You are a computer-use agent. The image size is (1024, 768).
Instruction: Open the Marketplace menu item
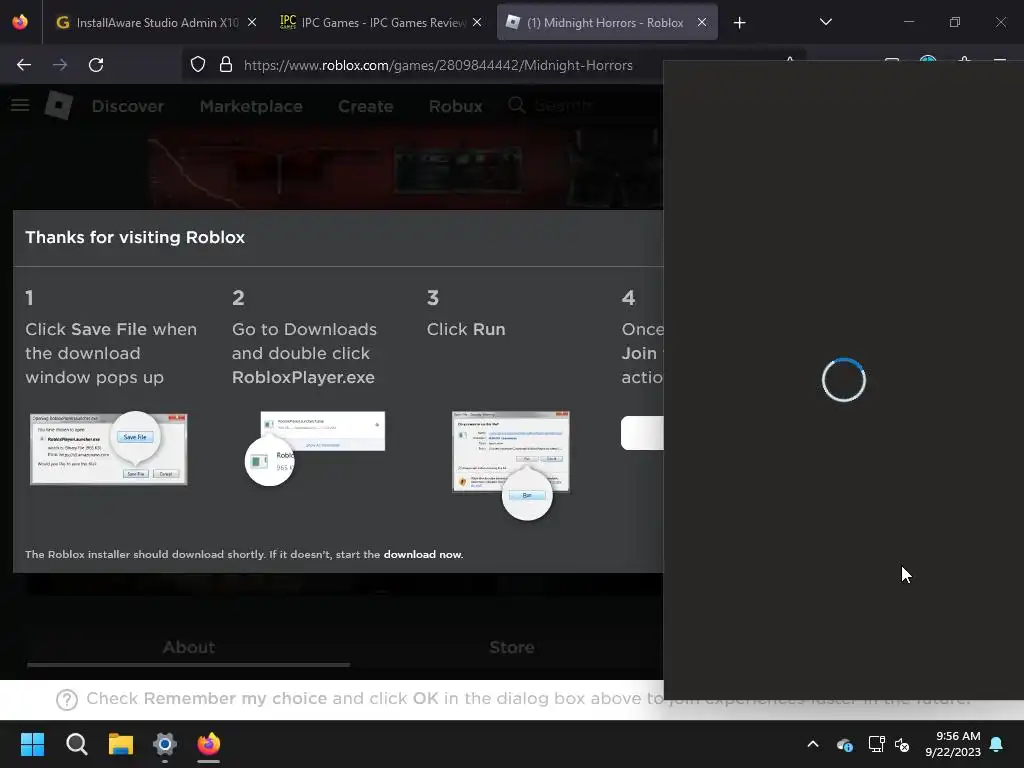point(251,106)
